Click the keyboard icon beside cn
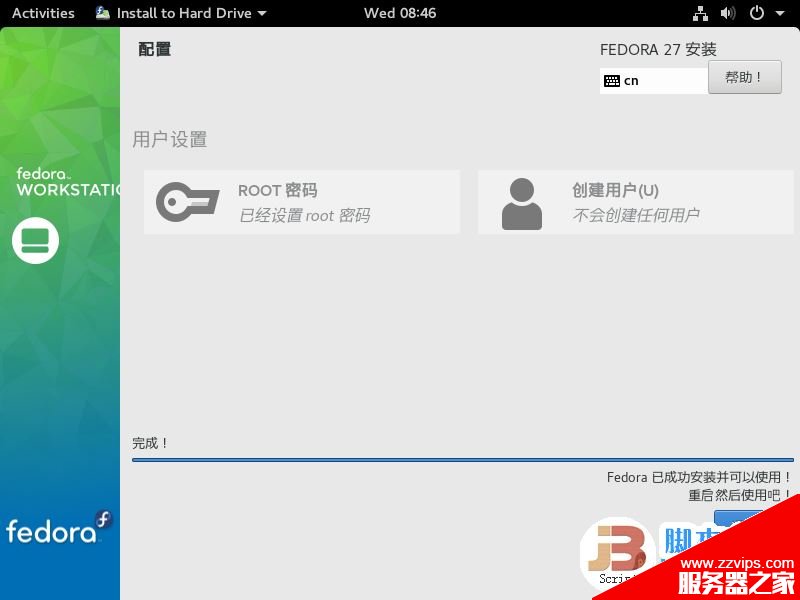This screenshot has height=600, width=800. [x=612, y=81]
